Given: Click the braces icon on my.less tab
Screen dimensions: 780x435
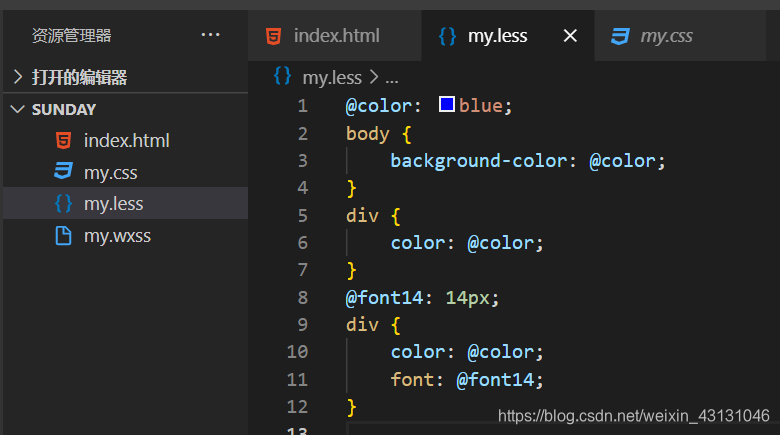Looking at the screenshot, I should [447, 36].
